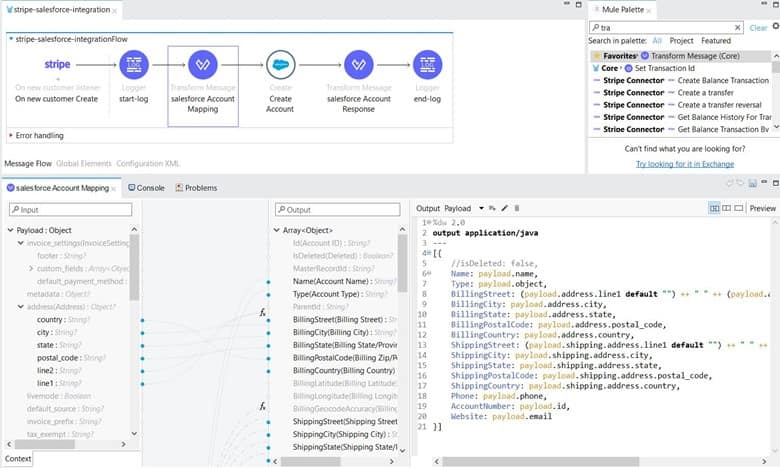Switch to the Console tab
The height and width of the screenshot is (468, 780).
pyautogui.click(x=146, y=188)
